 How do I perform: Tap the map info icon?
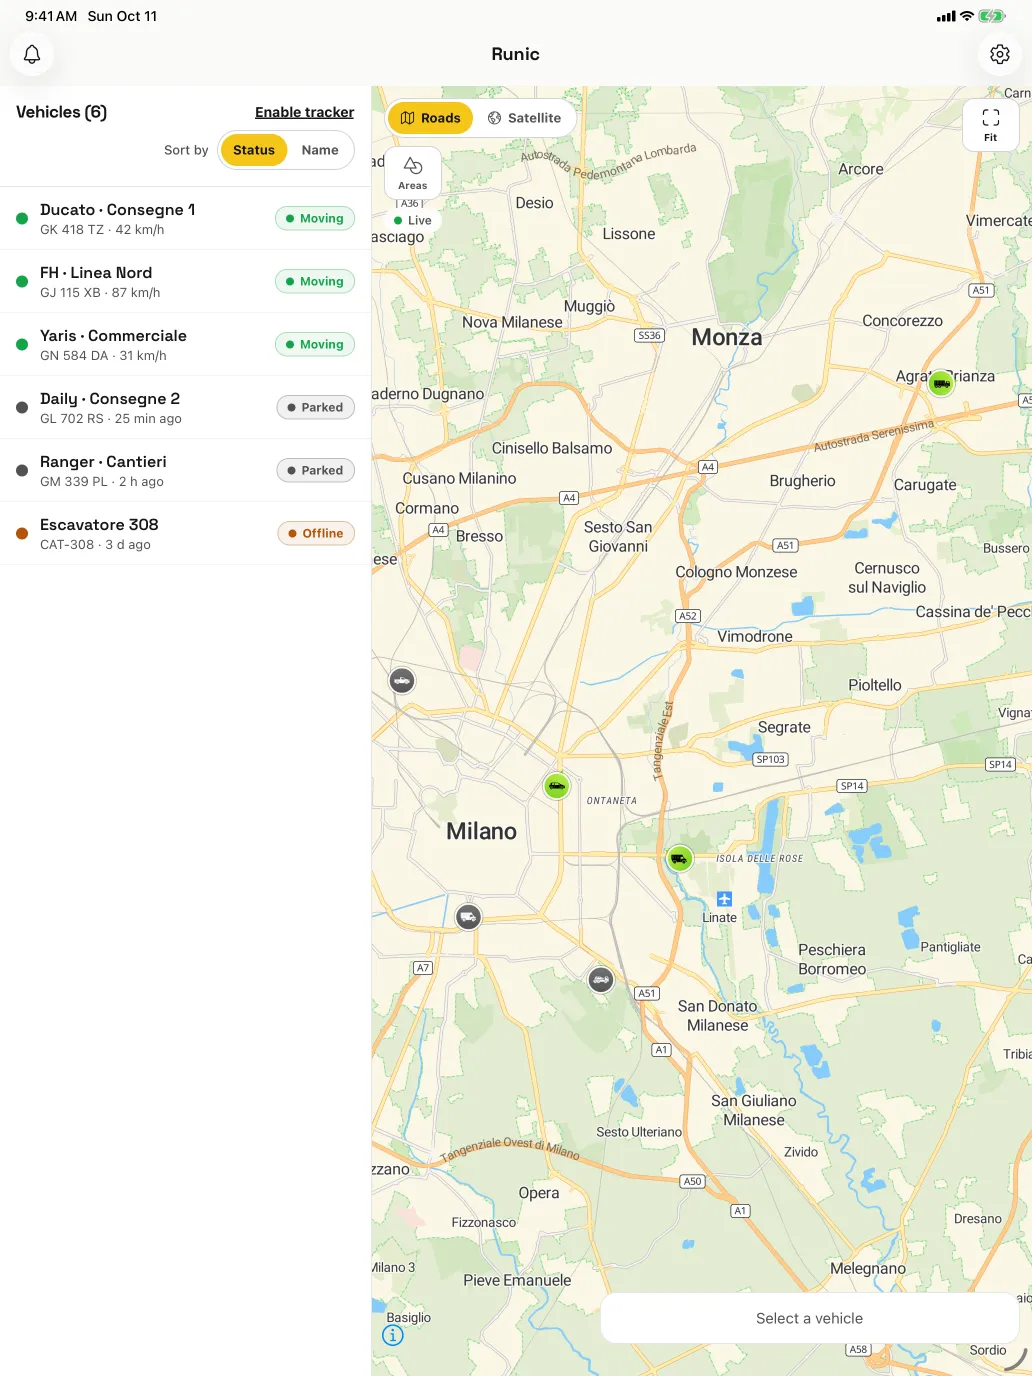click(394, 1335)
